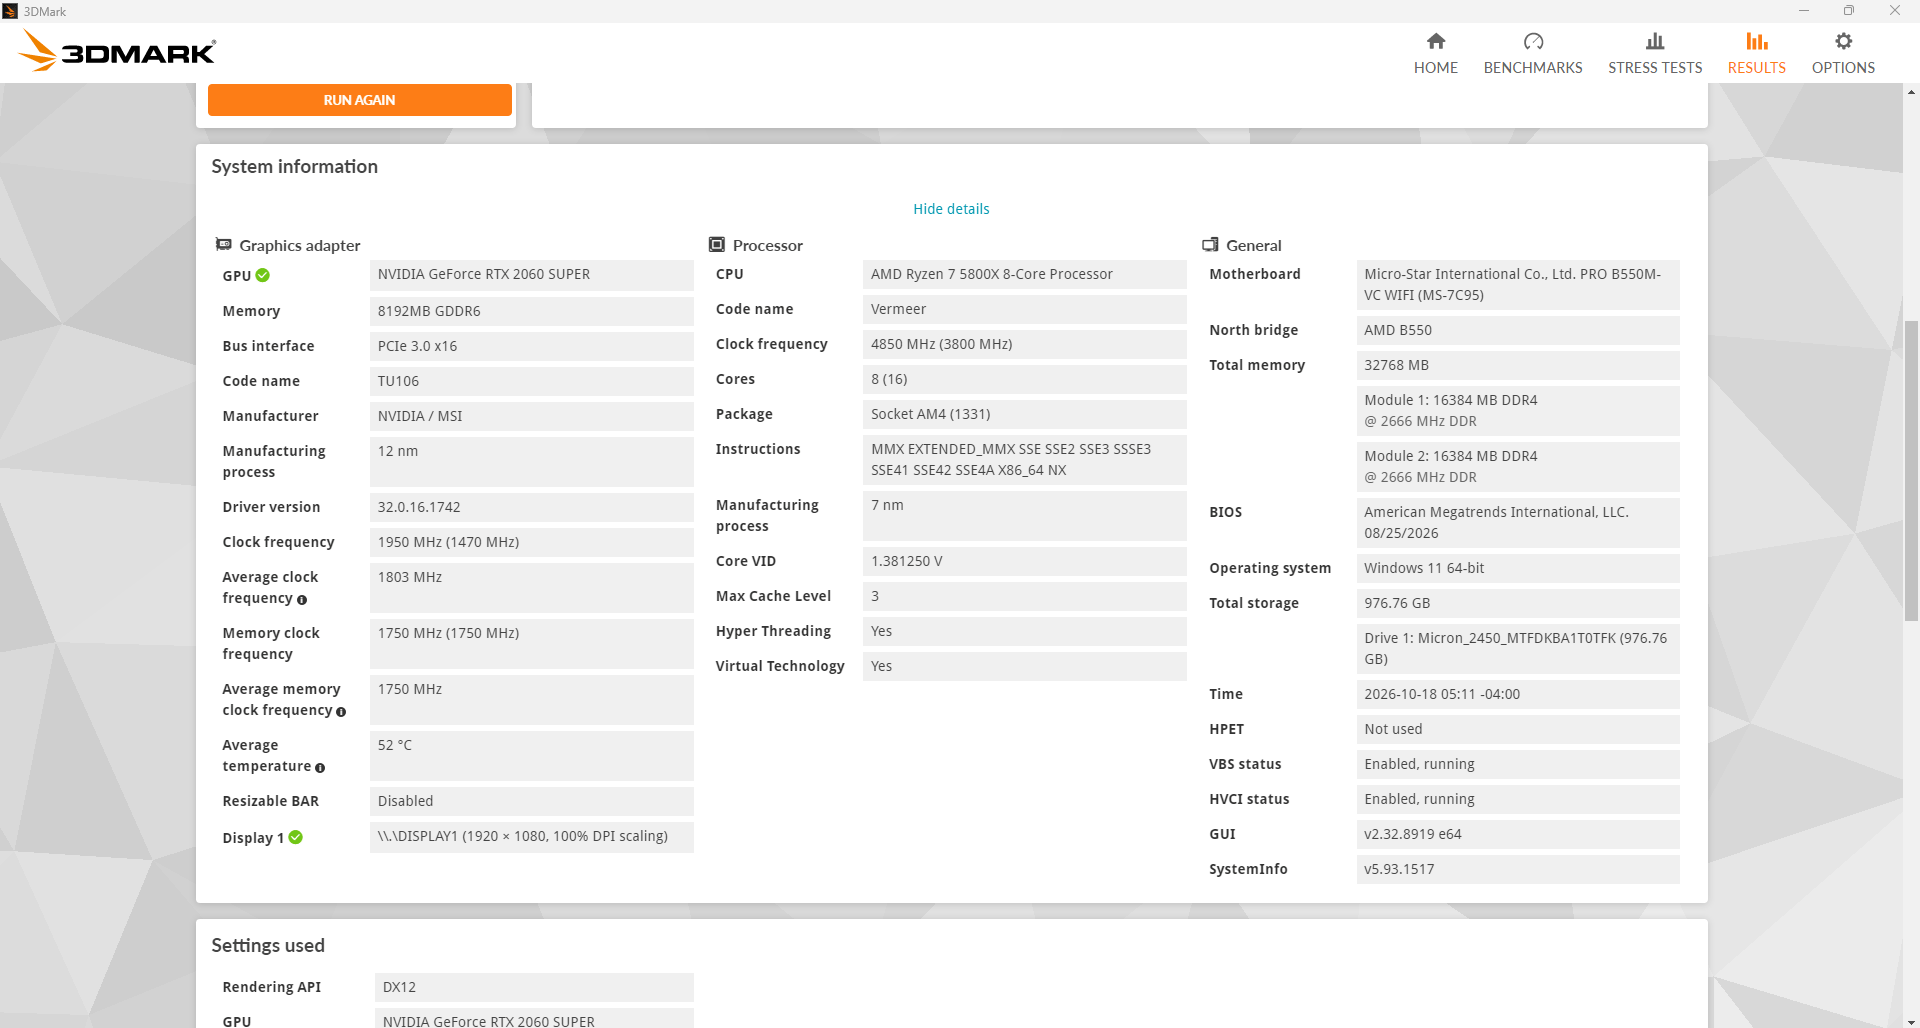Open the Home tab icon
1920x1028 pixels.
[1436, 41]
